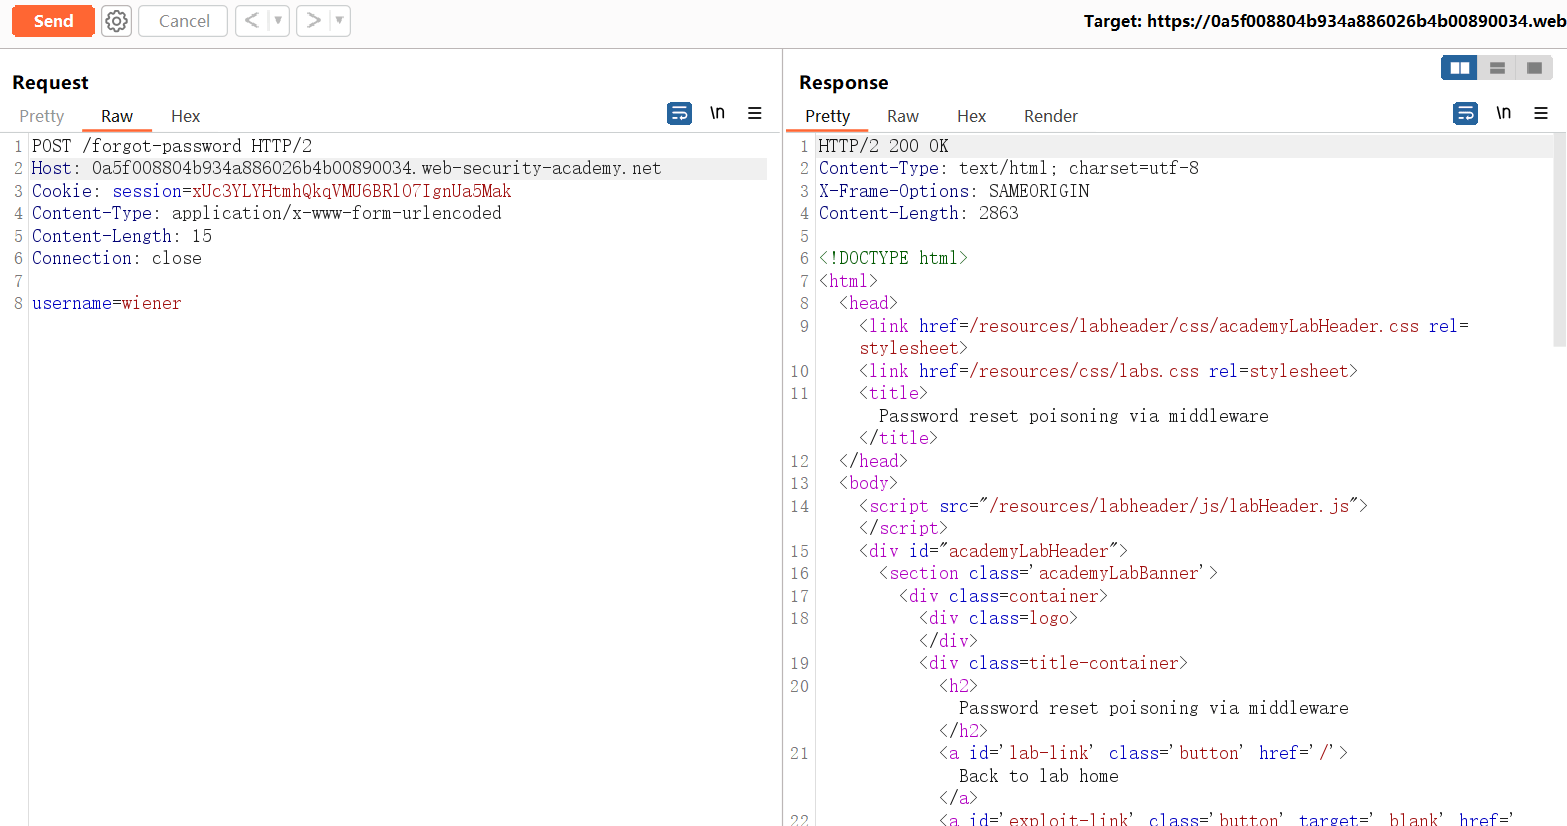Image resolution: width=1567 pixels, height=826 pixels.
Task: Click the POST /forgot-password HTTP/2 request line
Action: click(x=172, y=146)
